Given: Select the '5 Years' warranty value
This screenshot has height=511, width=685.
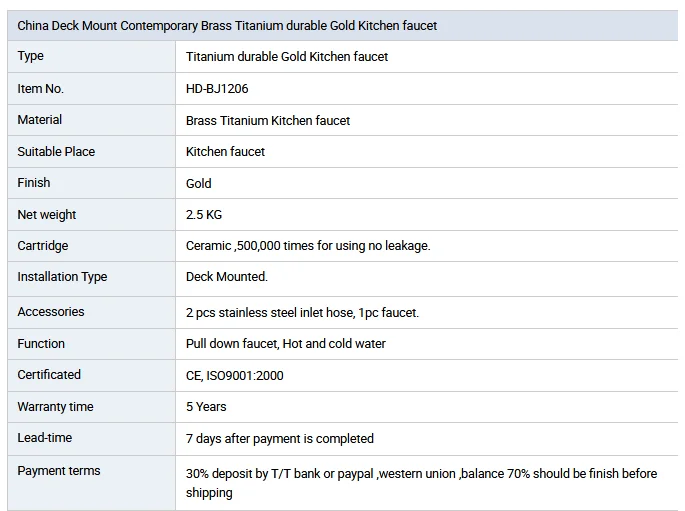Looking at the screenshot, I should click(x=206, y=407).
